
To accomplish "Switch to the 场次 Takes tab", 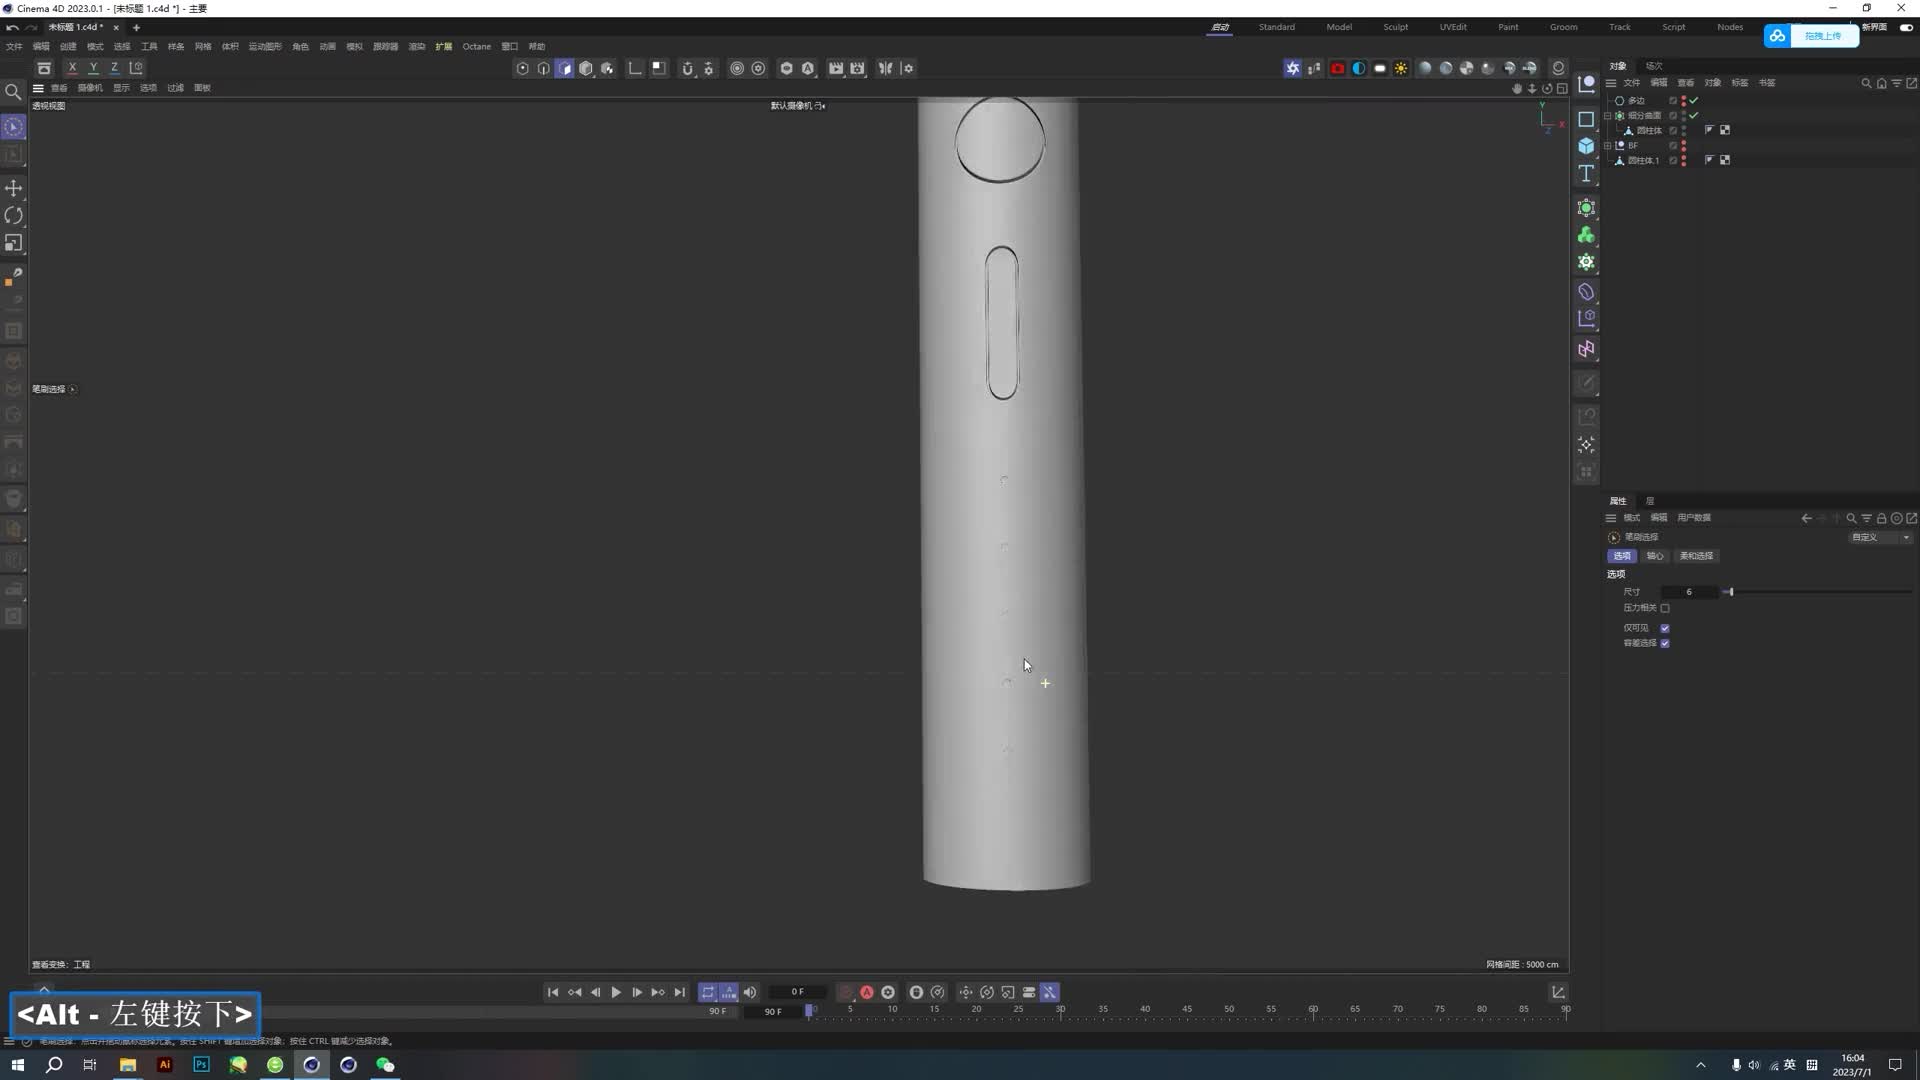I will tap(1654, 66).
